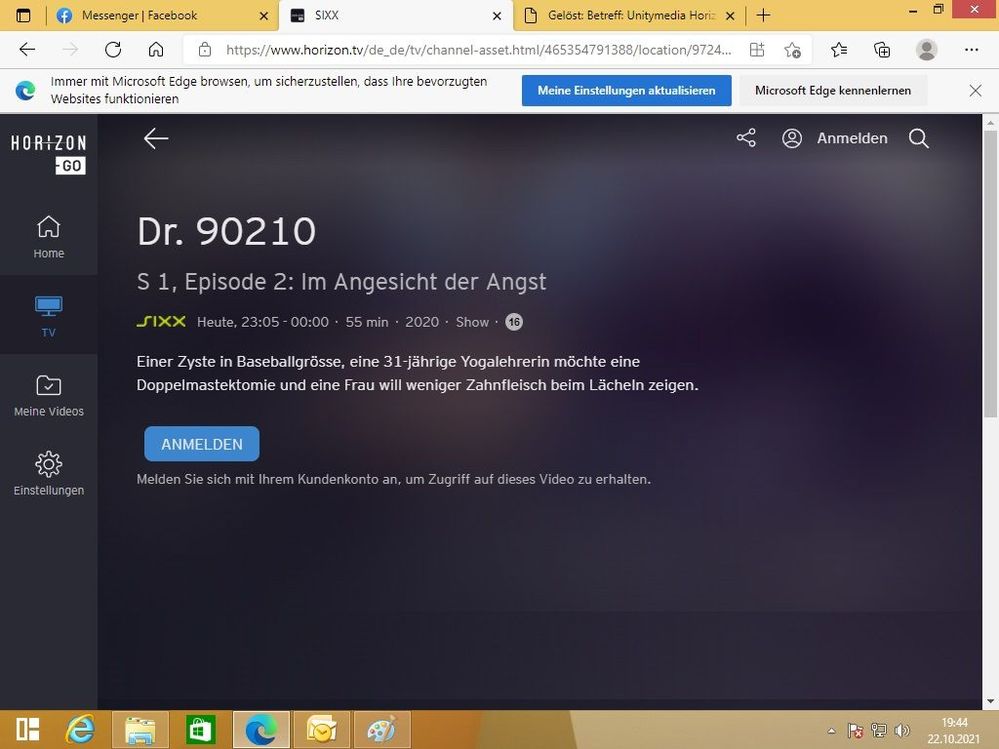Click the Horizon Go logo
The width and height of the screenshot is (999, 749).
(48, 153)
